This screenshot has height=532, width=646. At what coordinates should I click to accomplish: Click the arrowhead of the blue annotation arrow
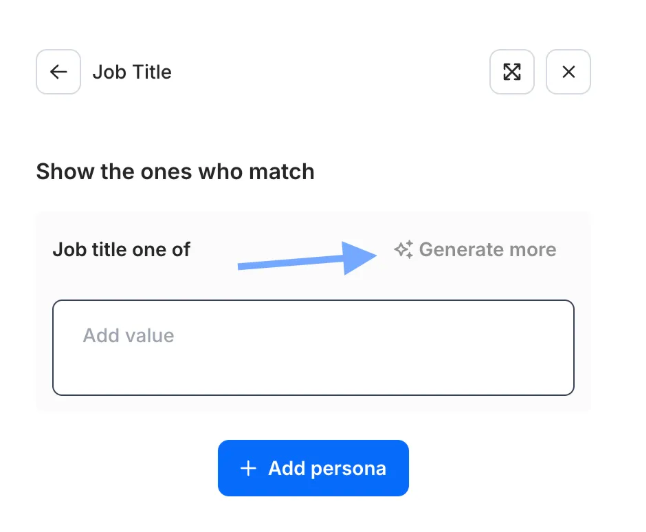point(359,258)
